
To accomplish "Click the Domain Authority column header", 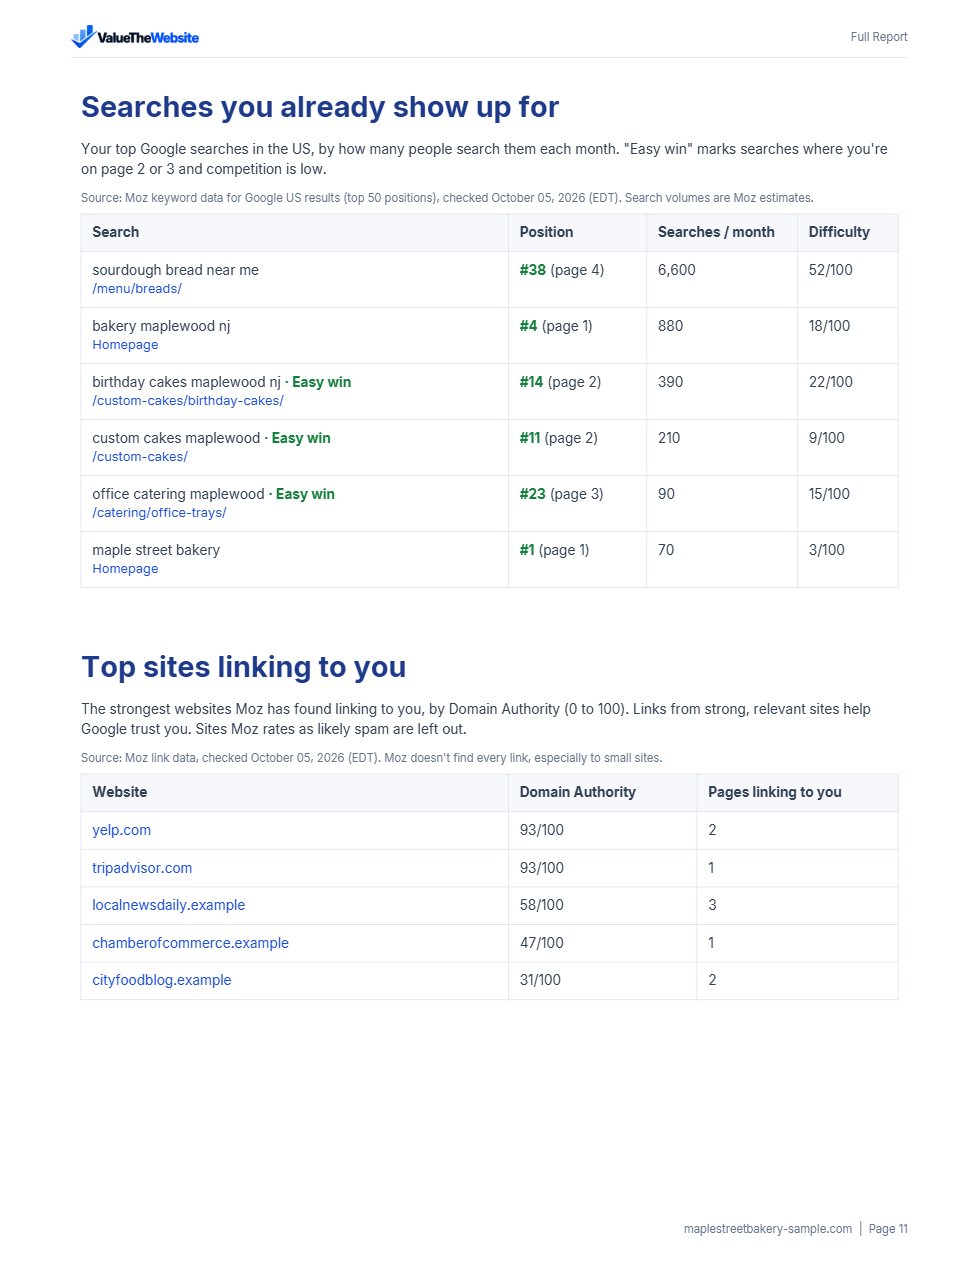I will coord(578,792).
